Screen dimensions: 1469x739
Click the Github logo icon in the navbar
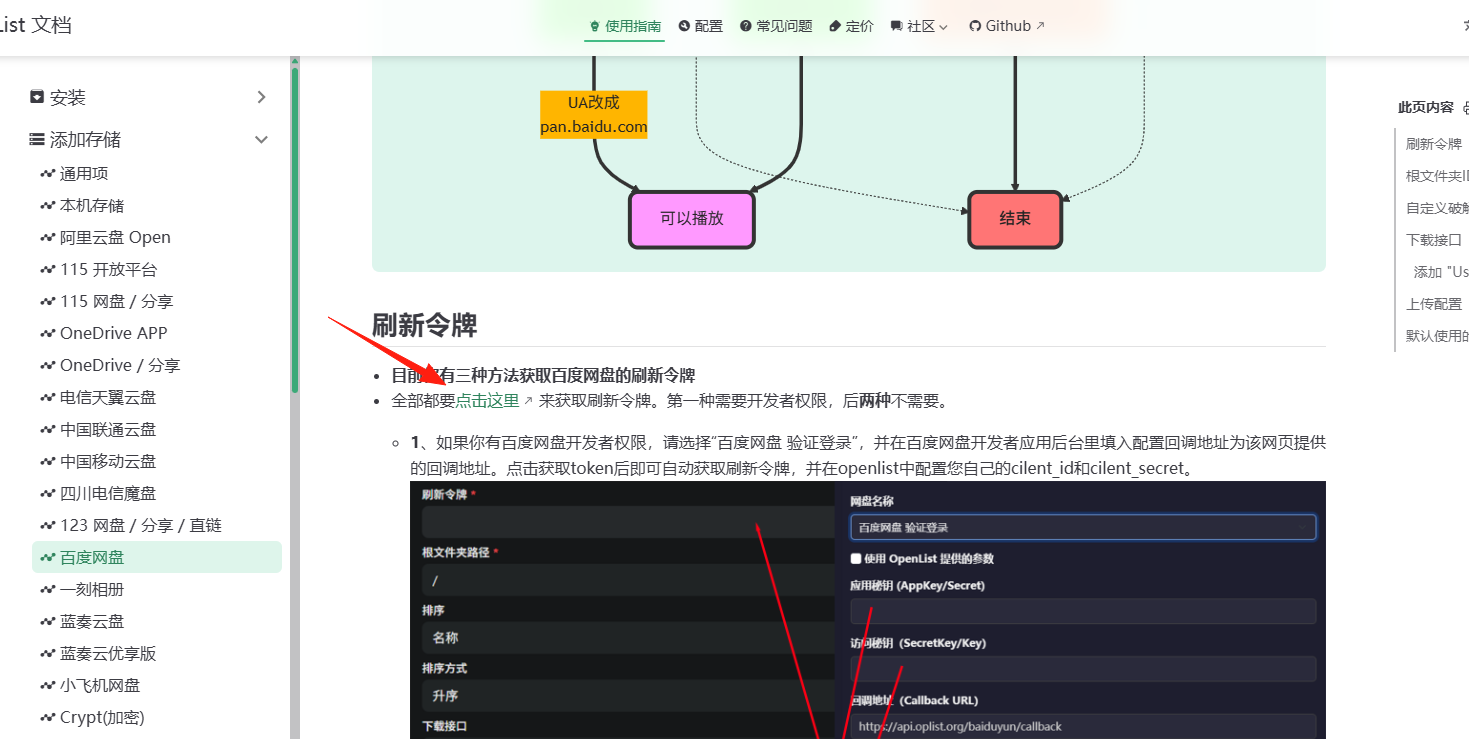click(x=975, y=26)
